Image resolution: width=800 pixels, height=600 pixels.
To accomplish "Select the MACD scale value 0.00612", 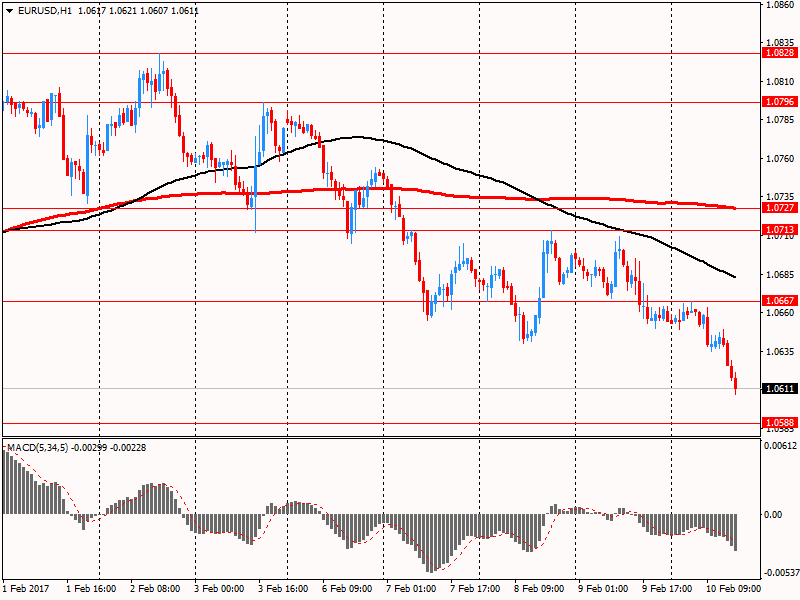I will coord(780,445).
